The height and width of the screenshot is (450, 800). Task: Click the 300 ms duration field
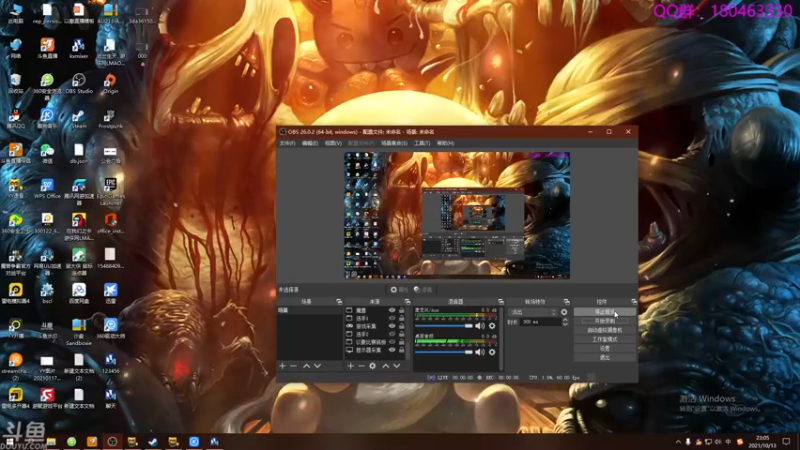coord(540,322)
